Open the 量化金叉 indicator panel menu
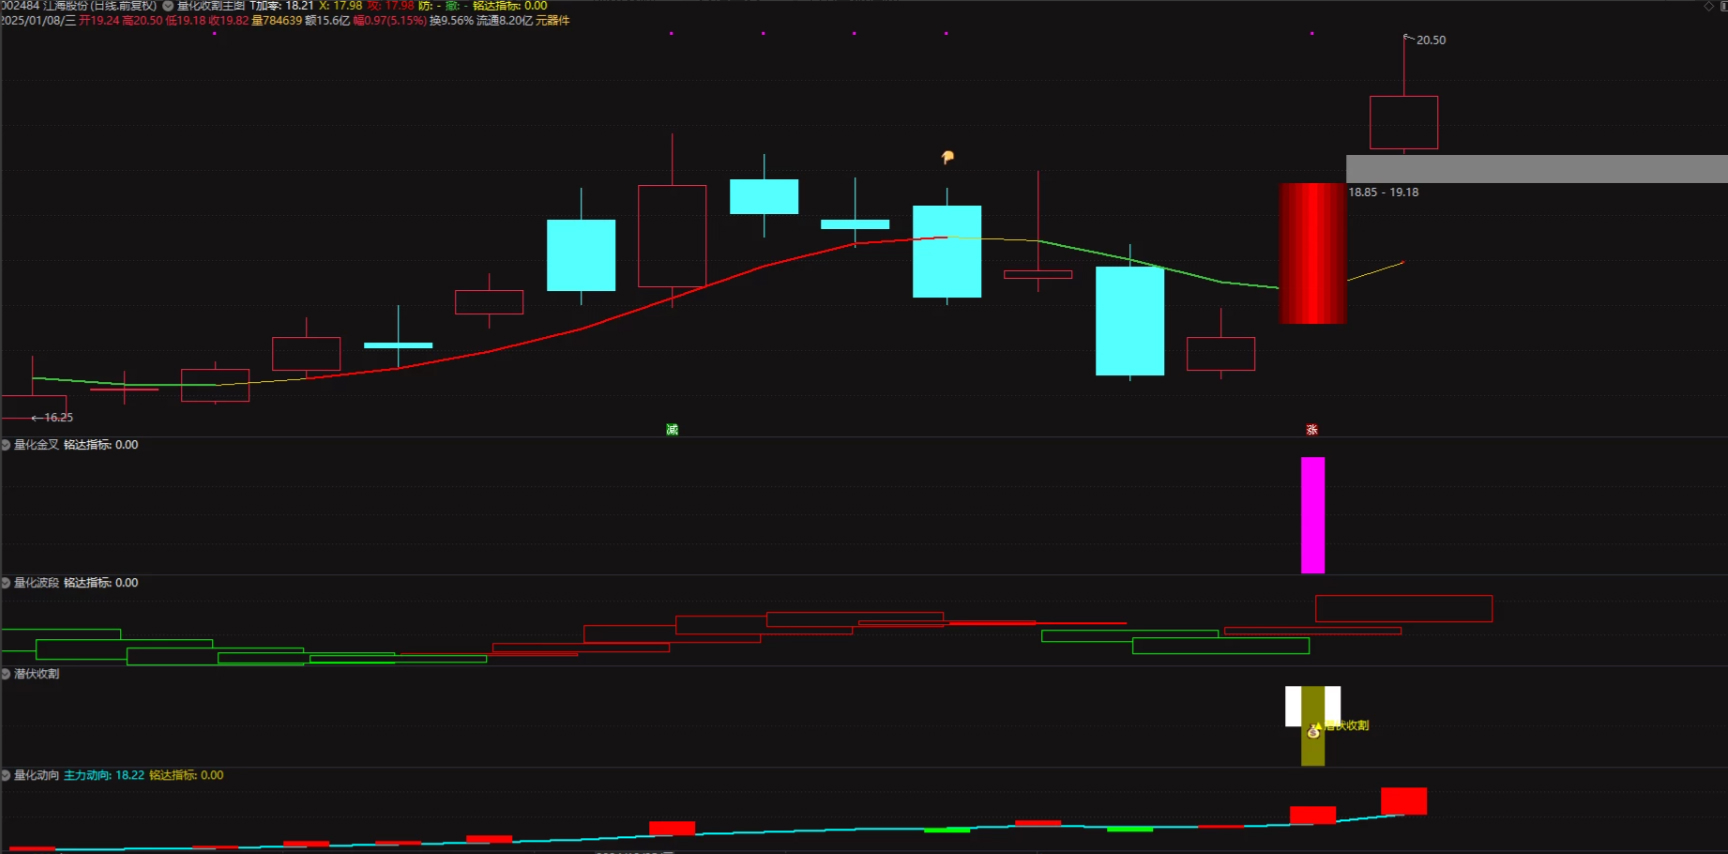The image size is (1728, 854). pos(6,445)
